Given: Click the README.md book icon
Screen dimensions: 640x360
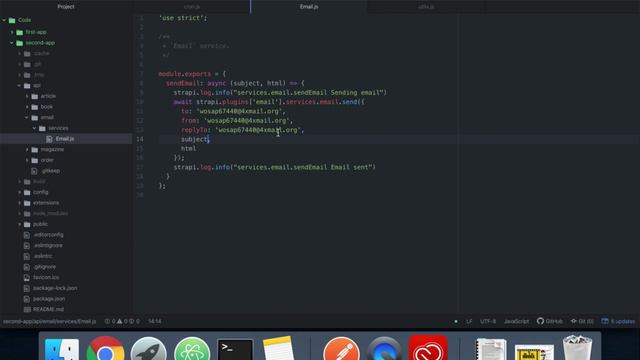Looking at the screenshot, I should coord(27,309).
